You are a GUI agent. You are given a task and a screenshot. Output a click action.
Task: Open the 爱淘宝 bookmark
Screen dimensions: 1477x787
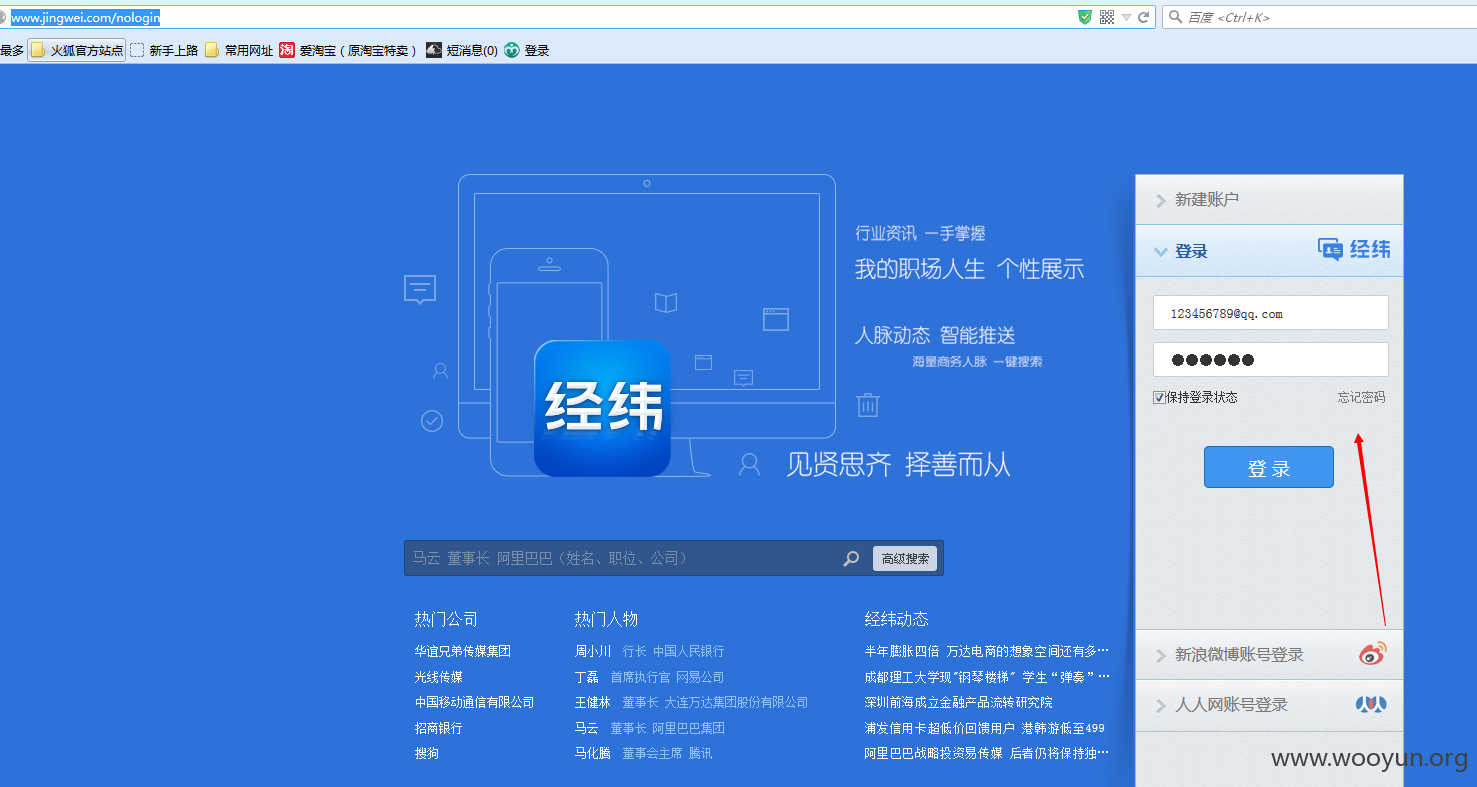pos(348,50)
